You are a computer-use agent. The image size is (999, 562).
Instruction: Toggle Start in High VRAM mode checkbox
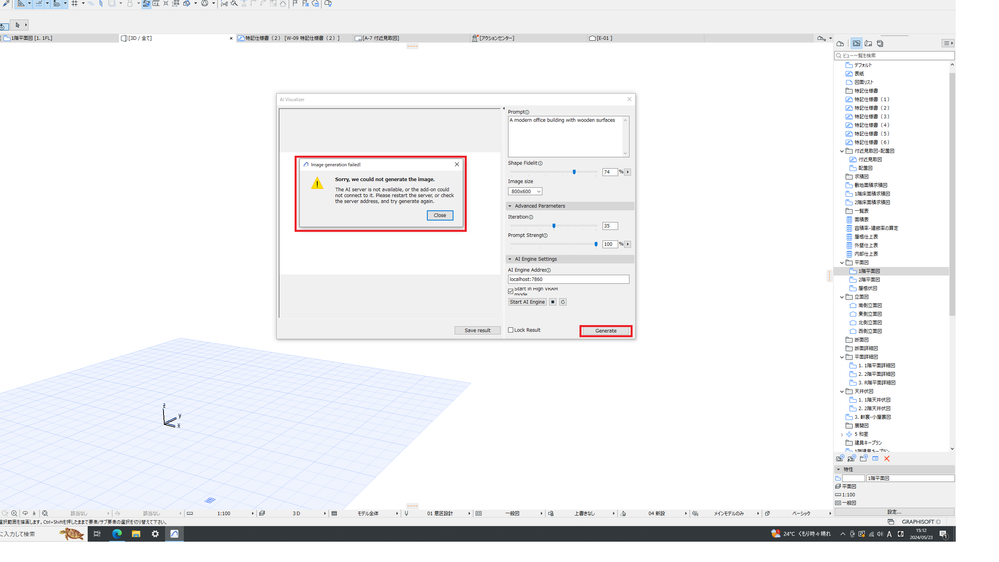[511, 291]
